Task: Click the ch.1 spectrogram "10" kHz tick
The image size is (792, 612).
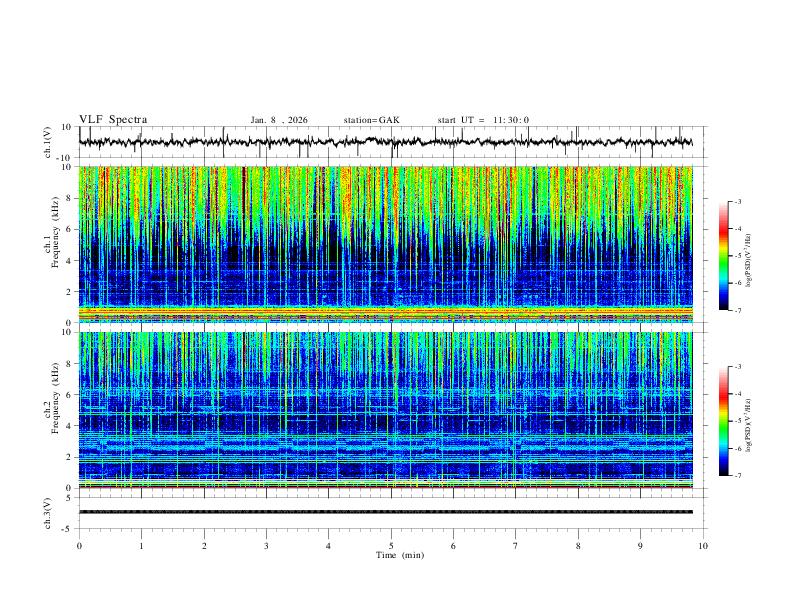Action: pos(67,167)
